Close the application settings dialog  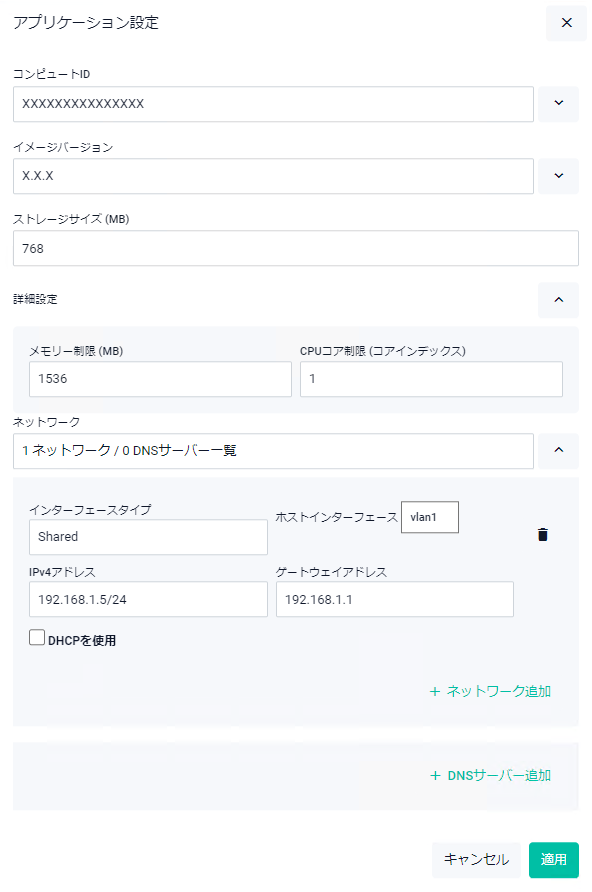(x=566, y=23)
